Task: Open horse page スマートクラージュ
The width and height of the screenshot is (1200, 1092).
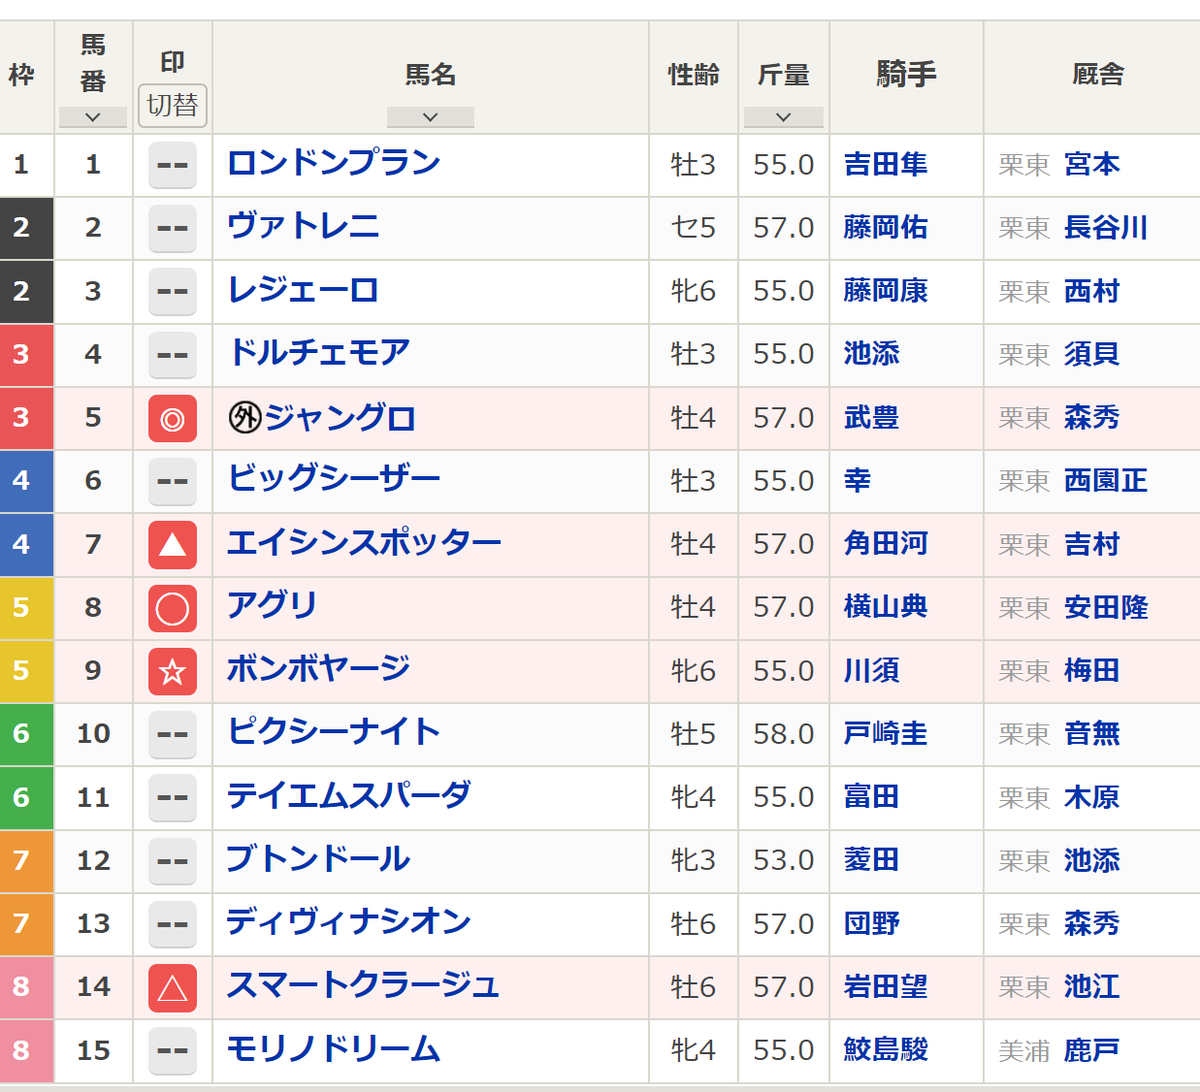Action: pos(363,986)
